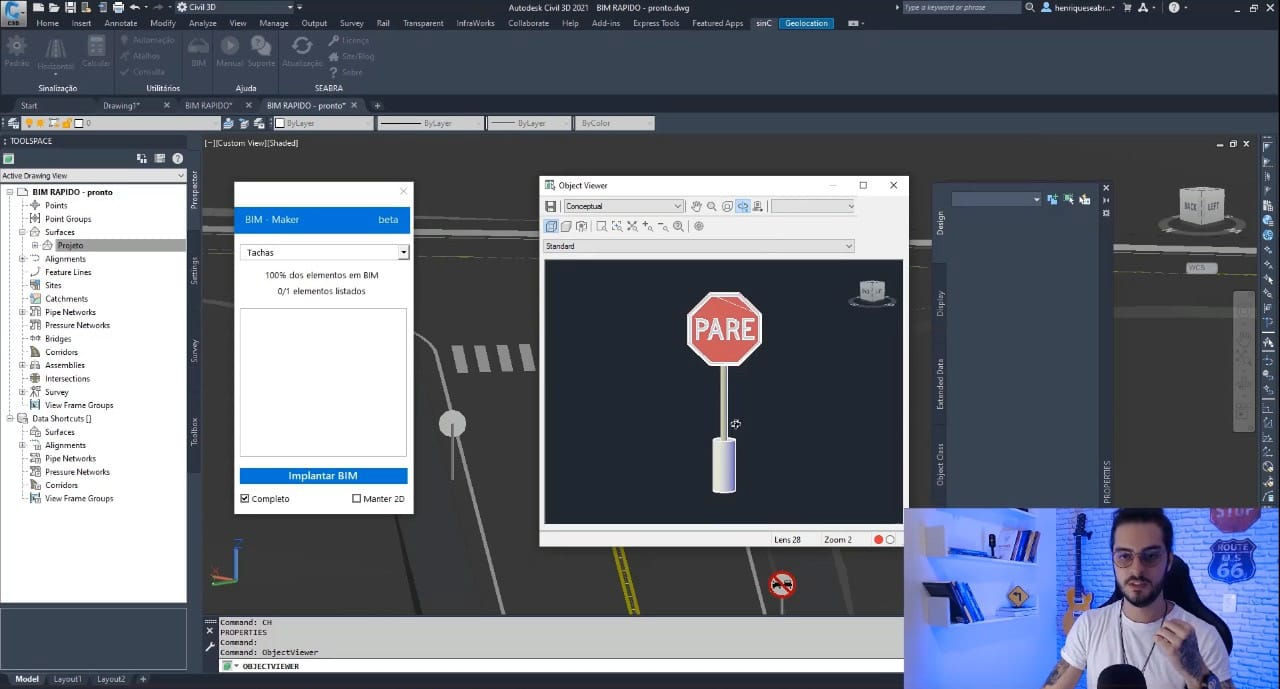Switch to the Geolocation ribbon tab
1280x689 pixels.
[x=806, y=23]
